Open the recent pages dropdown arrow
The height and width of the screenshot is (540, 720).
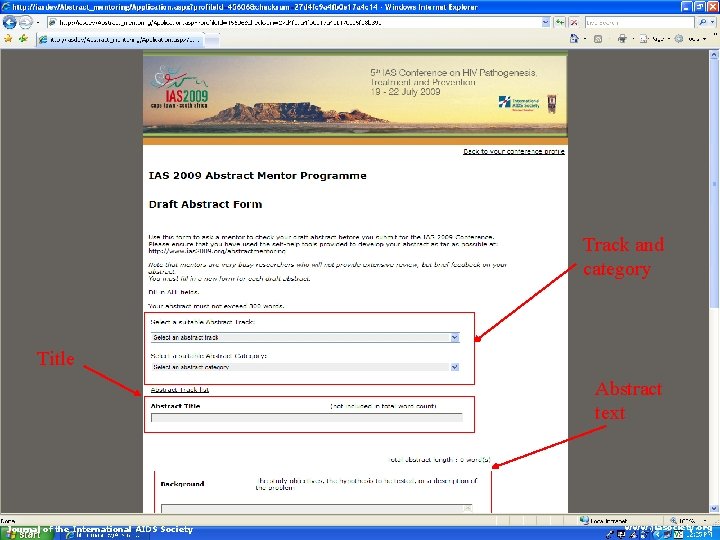[38, 22]
